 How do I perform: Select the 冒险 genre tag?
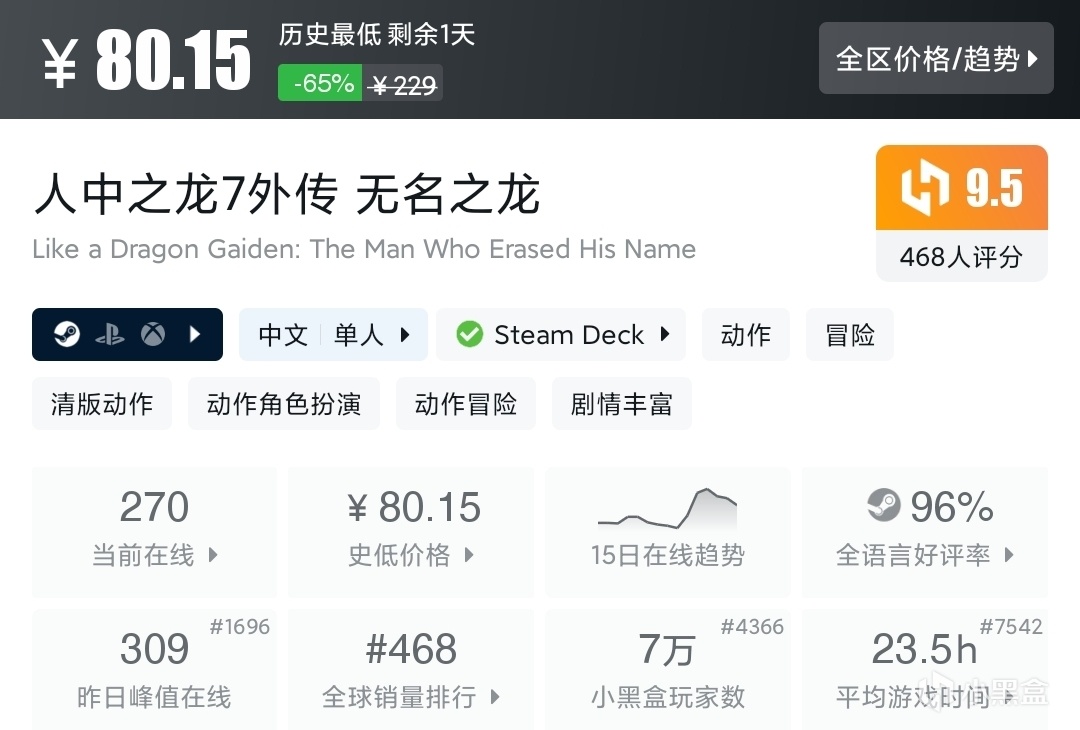coord(850,335)
